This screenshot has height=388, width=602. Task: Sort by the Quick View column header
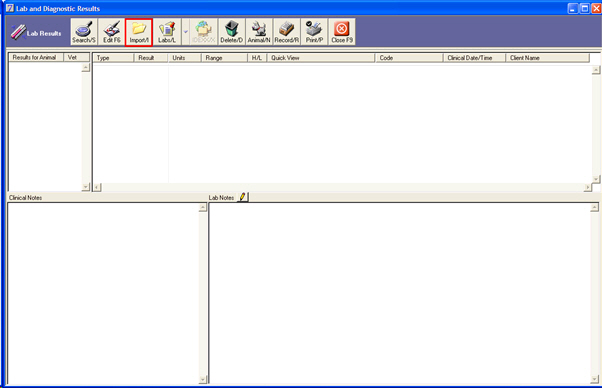(321, 58)
